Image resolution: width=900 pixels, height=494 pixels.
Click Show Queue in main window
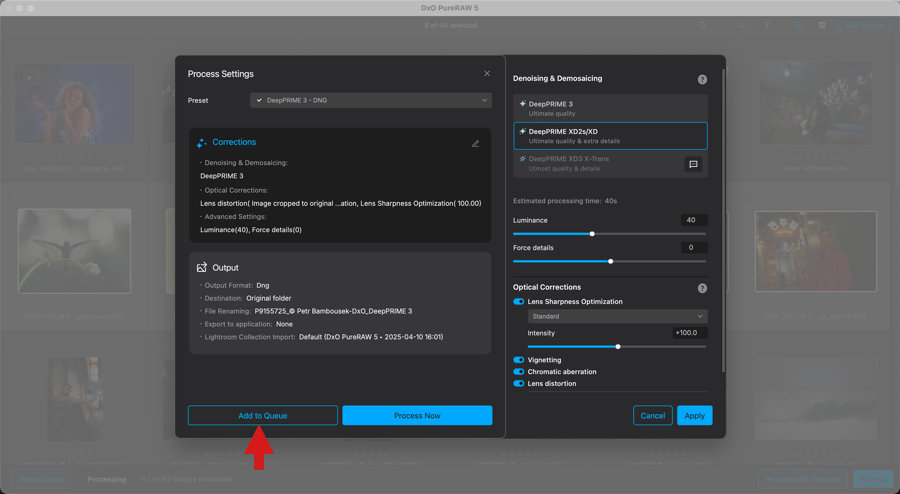[41, 479]
